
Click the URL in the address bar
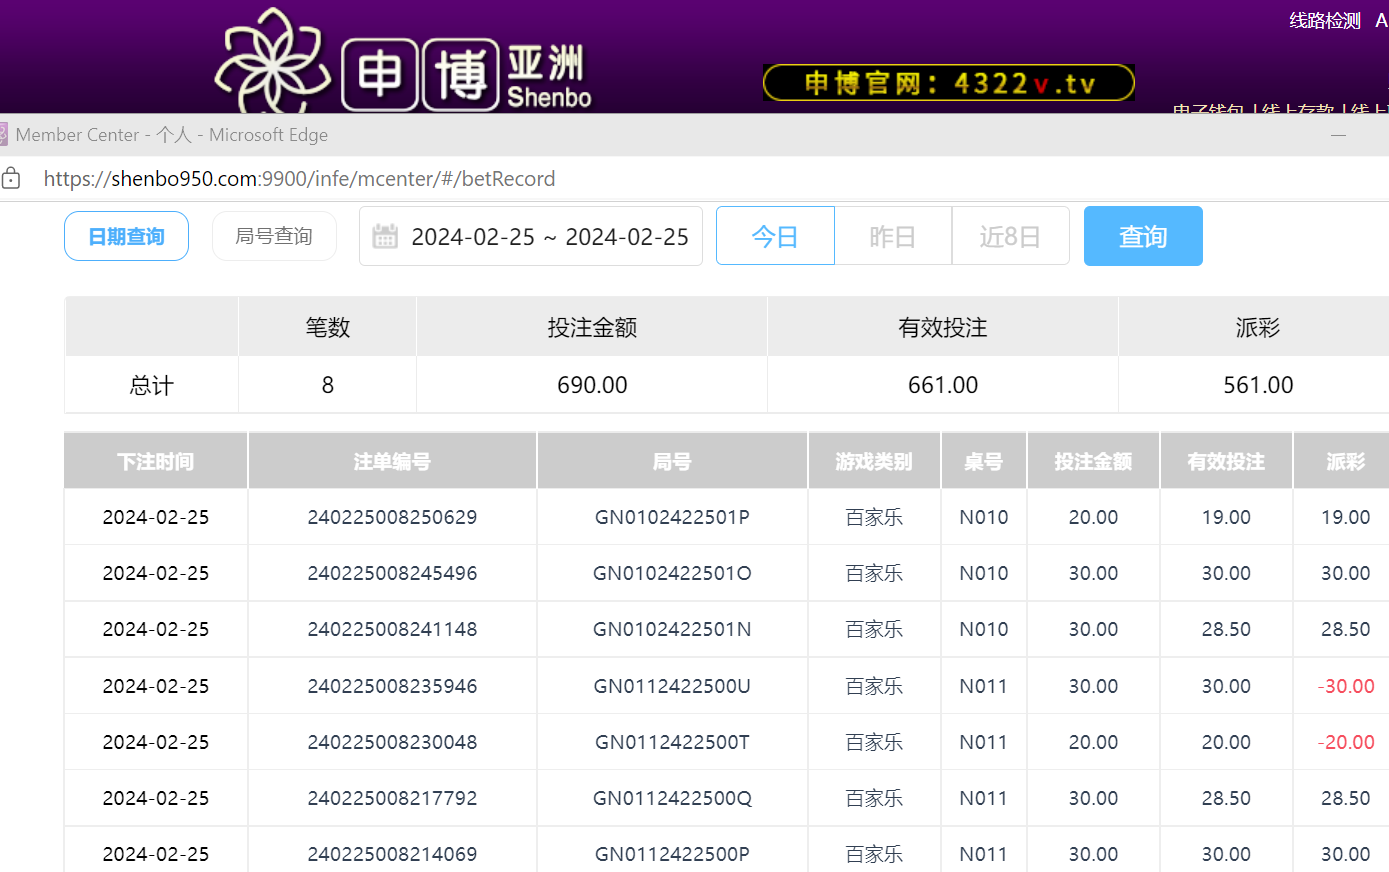click(x=299, y=179)
